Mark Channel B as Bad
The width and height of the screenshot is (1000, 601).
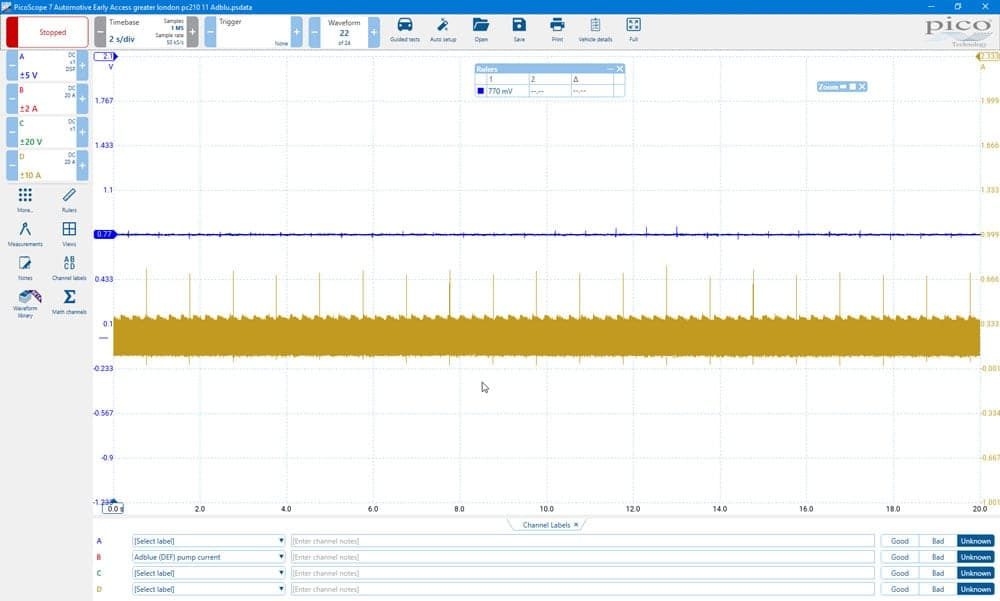938,557
